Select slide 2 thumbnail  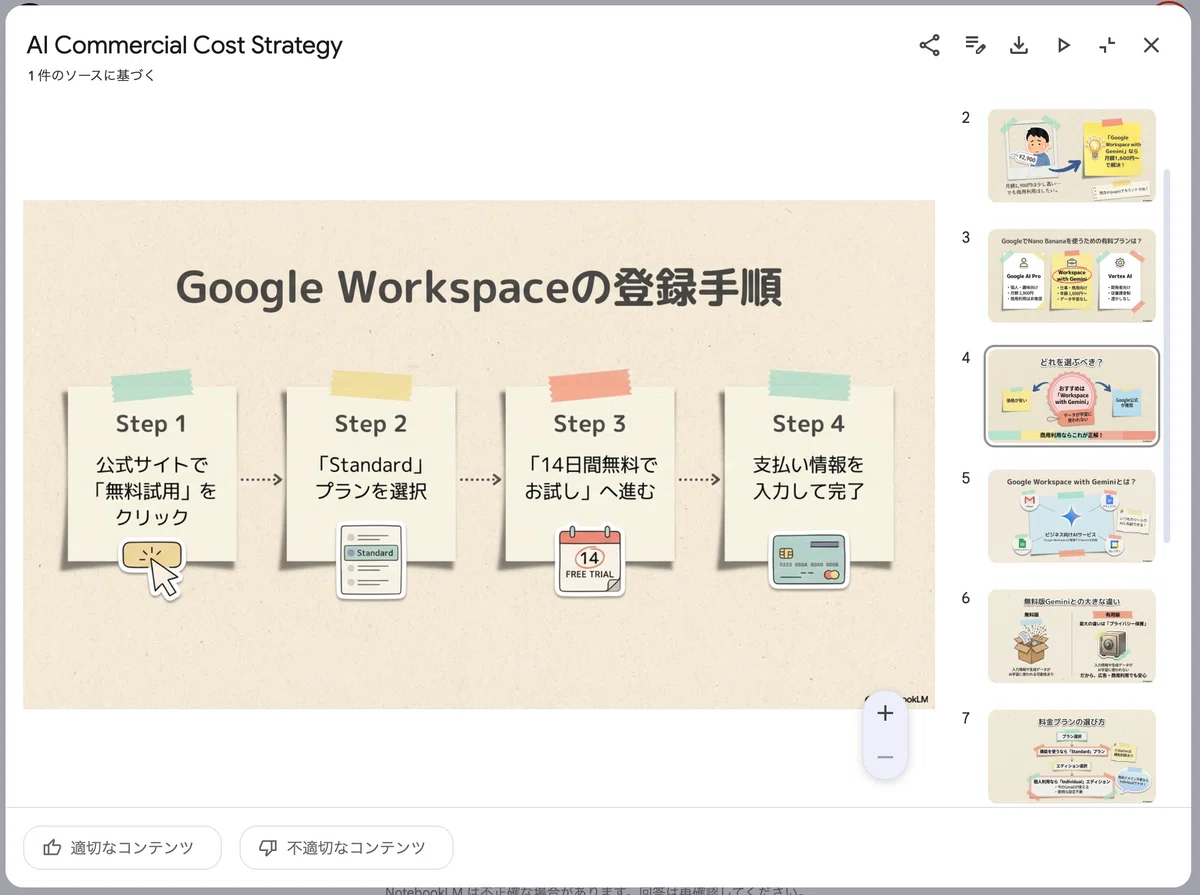pos(1072,156)
